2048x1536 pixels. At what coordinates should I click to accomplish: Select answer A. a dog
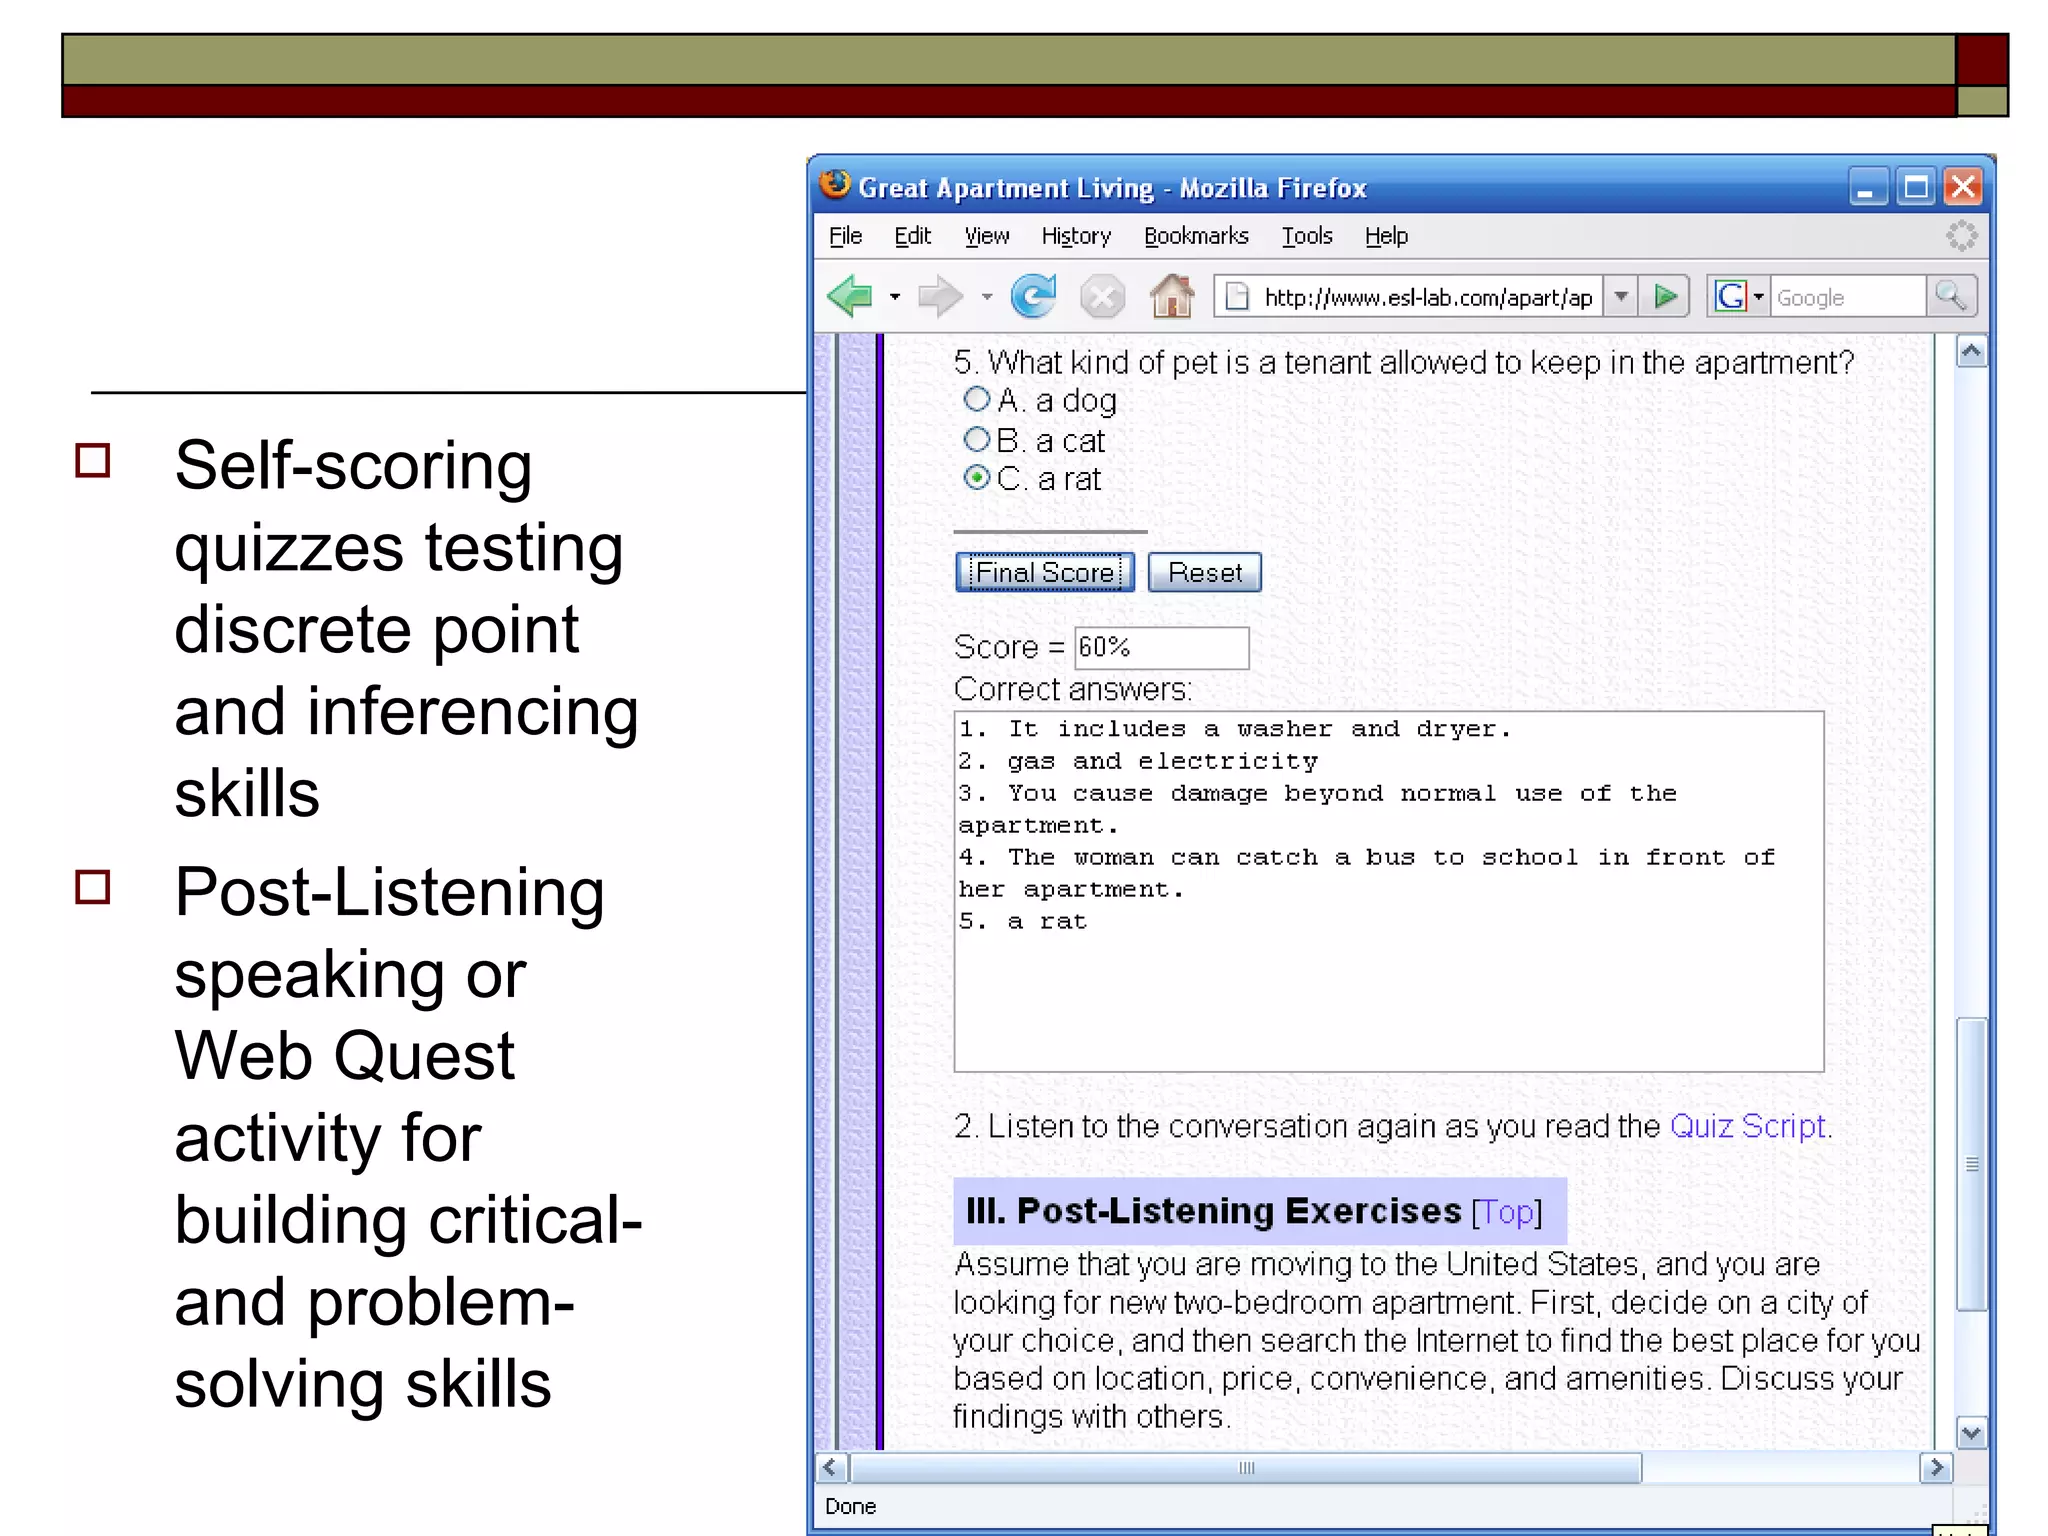pos(976,400)
